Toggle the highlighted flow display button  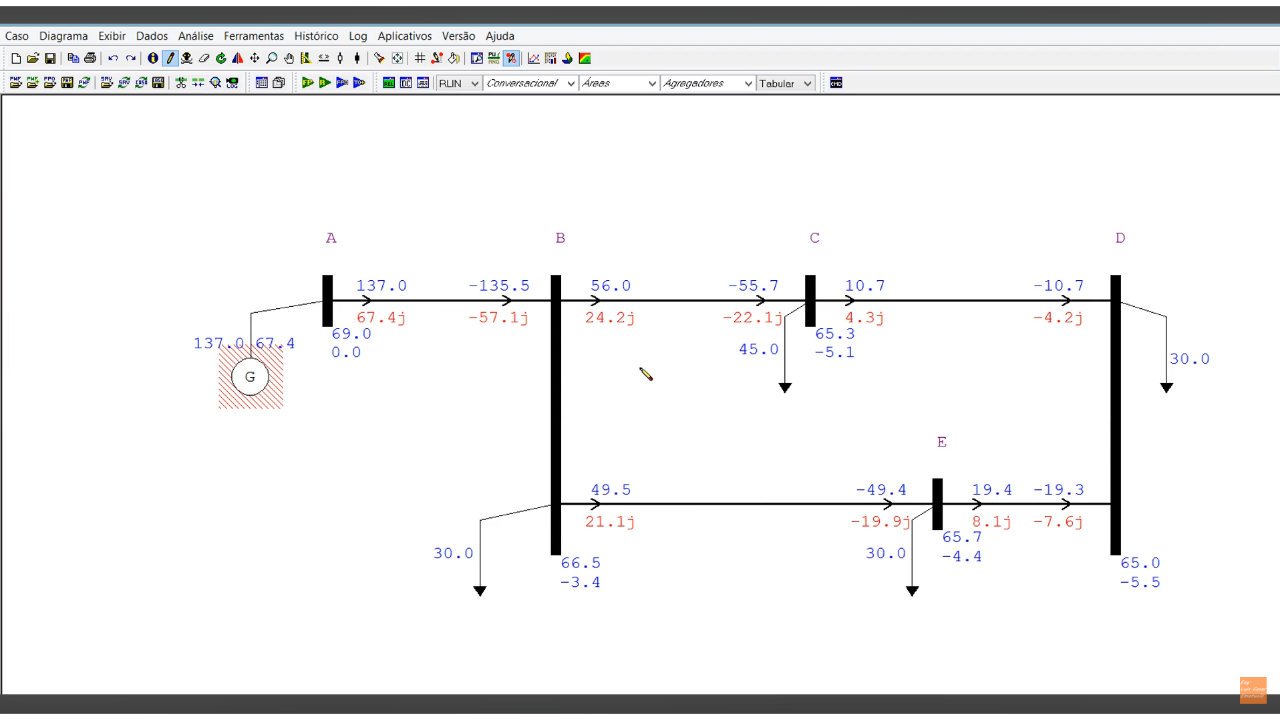click(x=511, y=59)
